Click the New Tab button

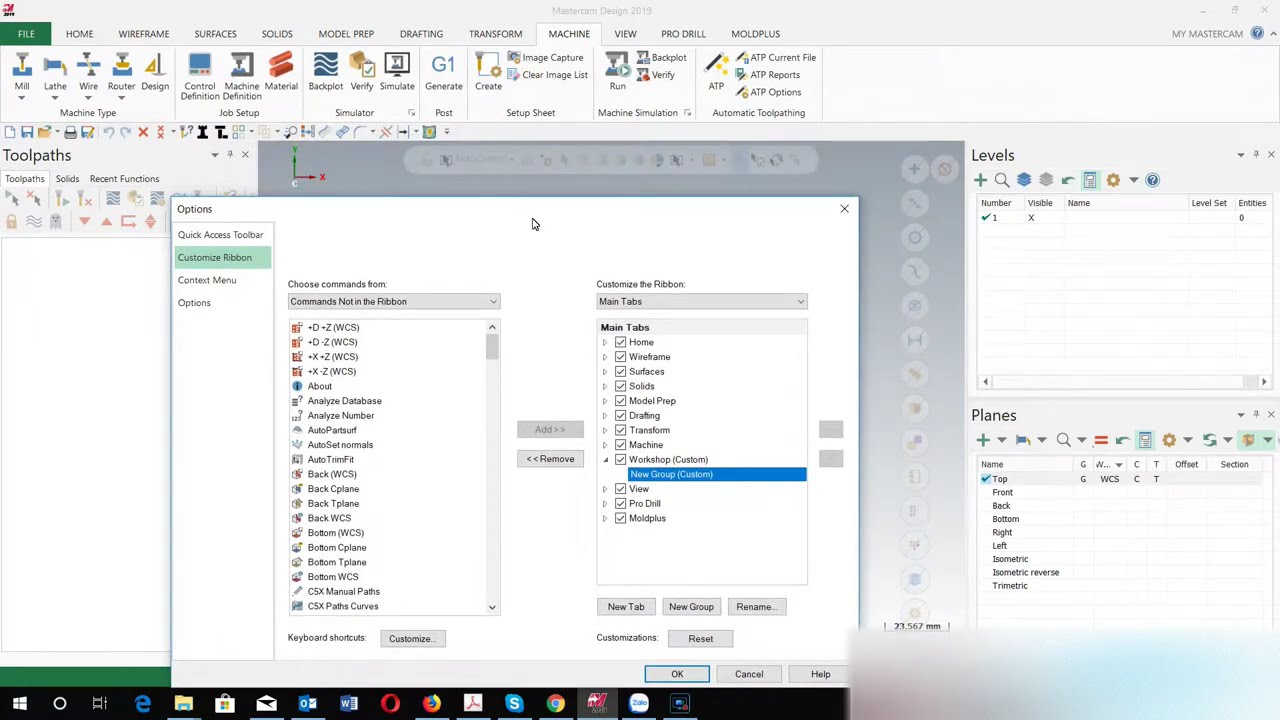pyautogui.click(x=626, y=607)
